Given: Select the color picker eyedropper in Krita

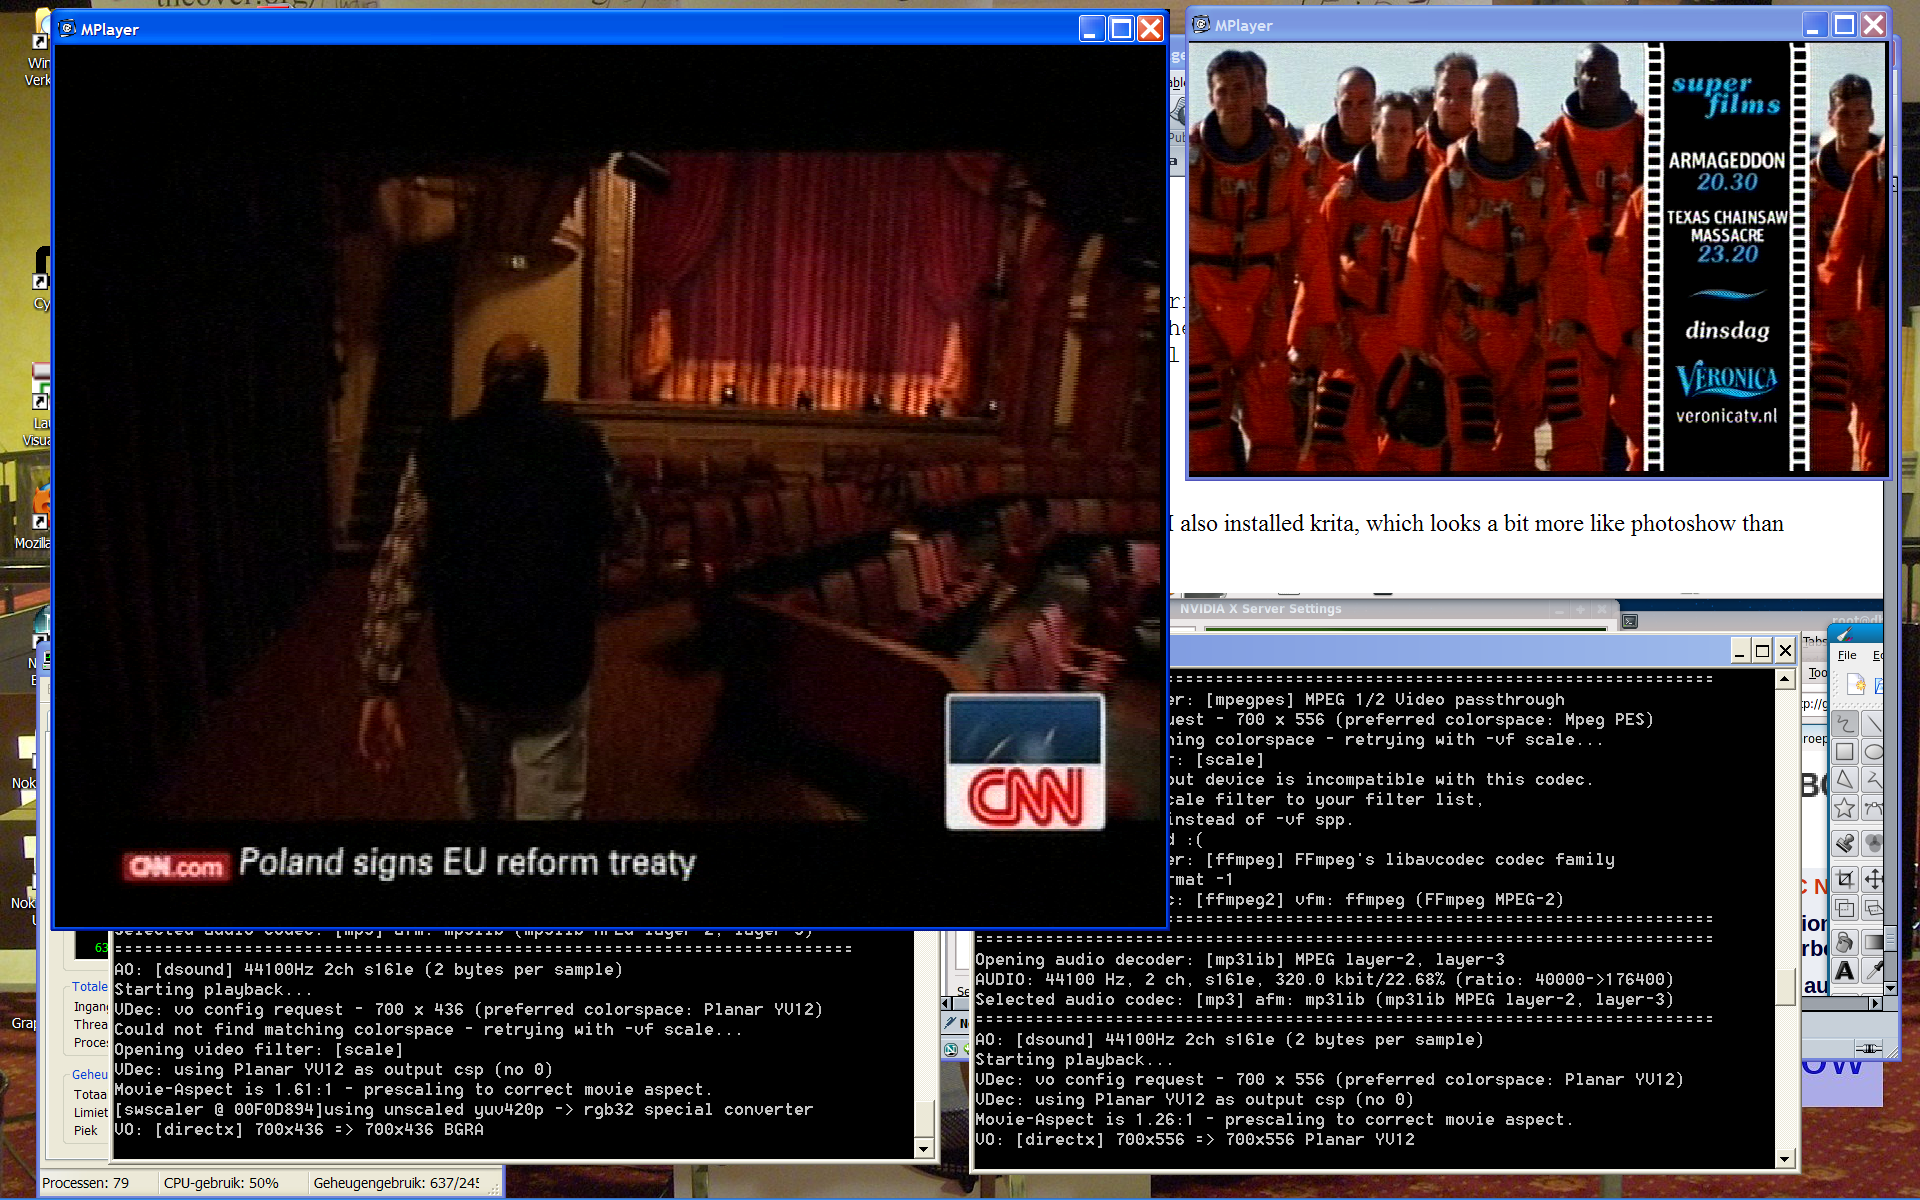Looking at the screenshot, I should [1873, 970].
